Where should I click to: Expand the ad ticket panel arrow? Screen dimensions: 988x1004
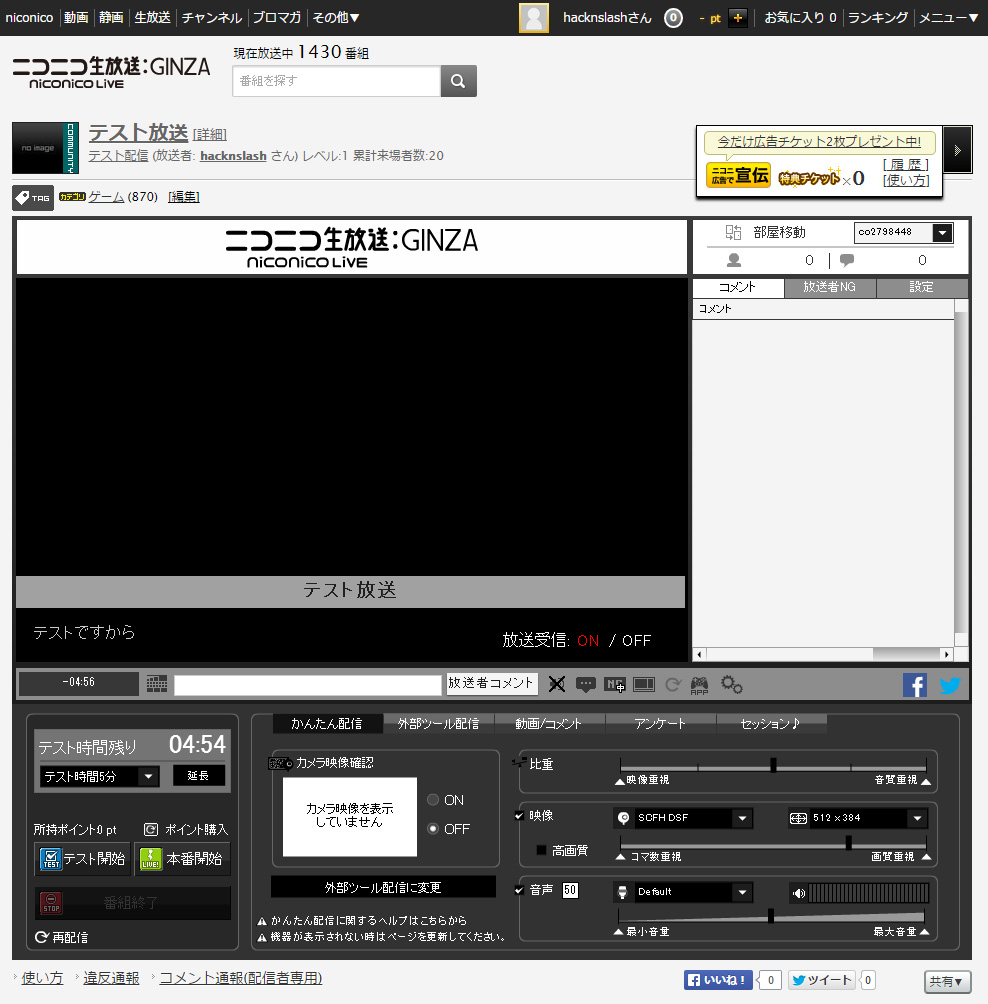958,150
